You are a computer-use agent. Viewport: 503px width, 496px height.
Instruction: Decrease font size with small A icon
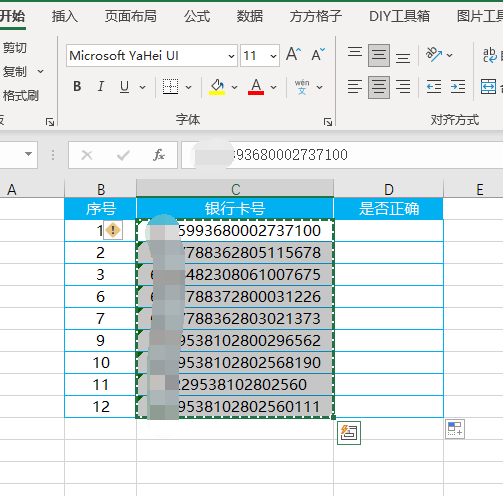[318, 54]
